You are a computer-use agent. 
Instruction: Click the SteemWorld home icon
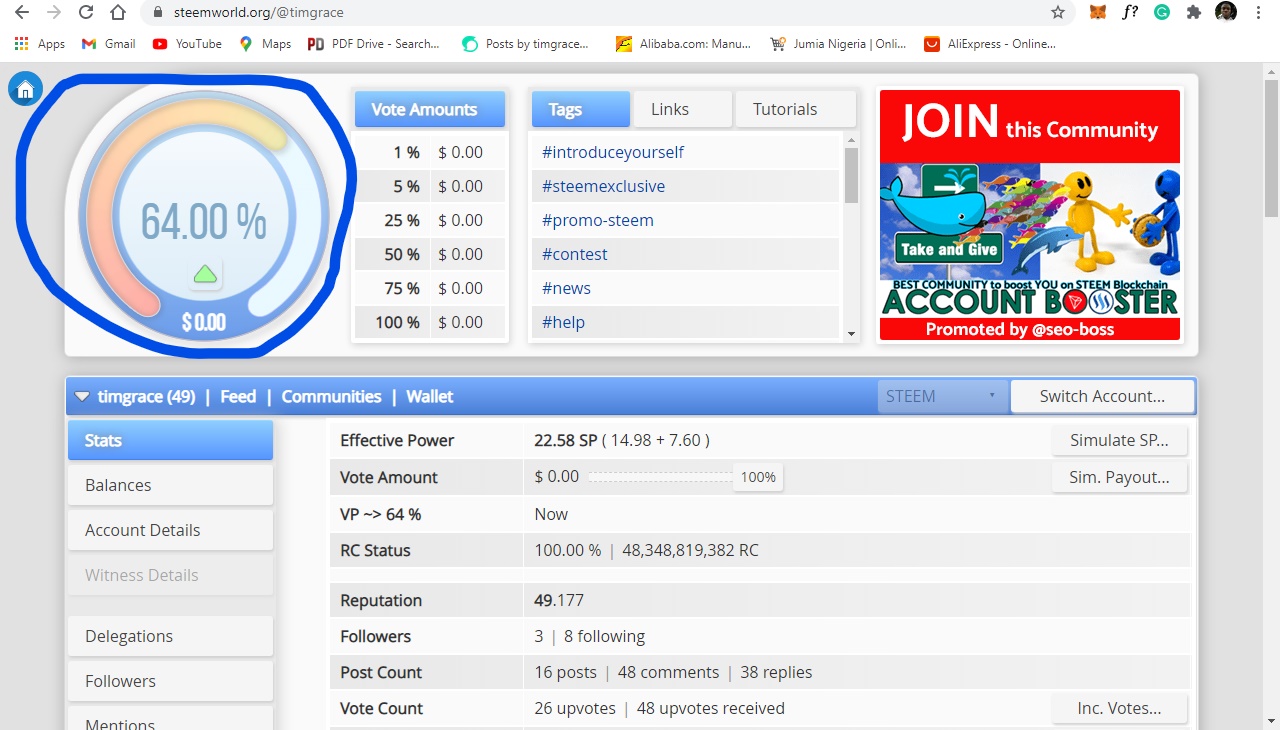point(24,88)
